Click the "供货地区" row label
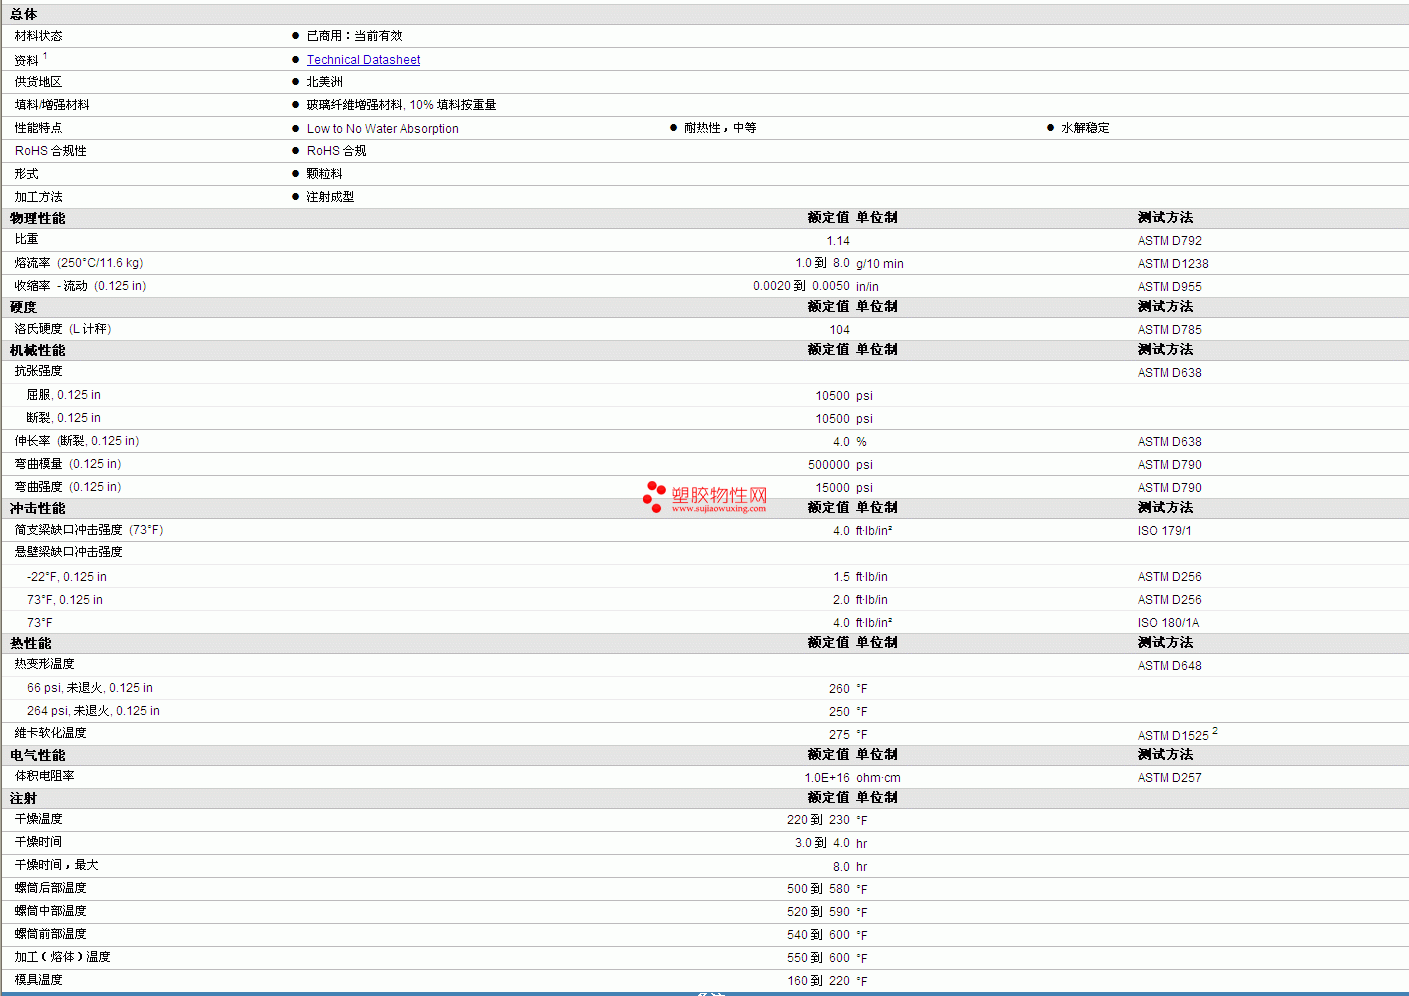 pos(38,82)
